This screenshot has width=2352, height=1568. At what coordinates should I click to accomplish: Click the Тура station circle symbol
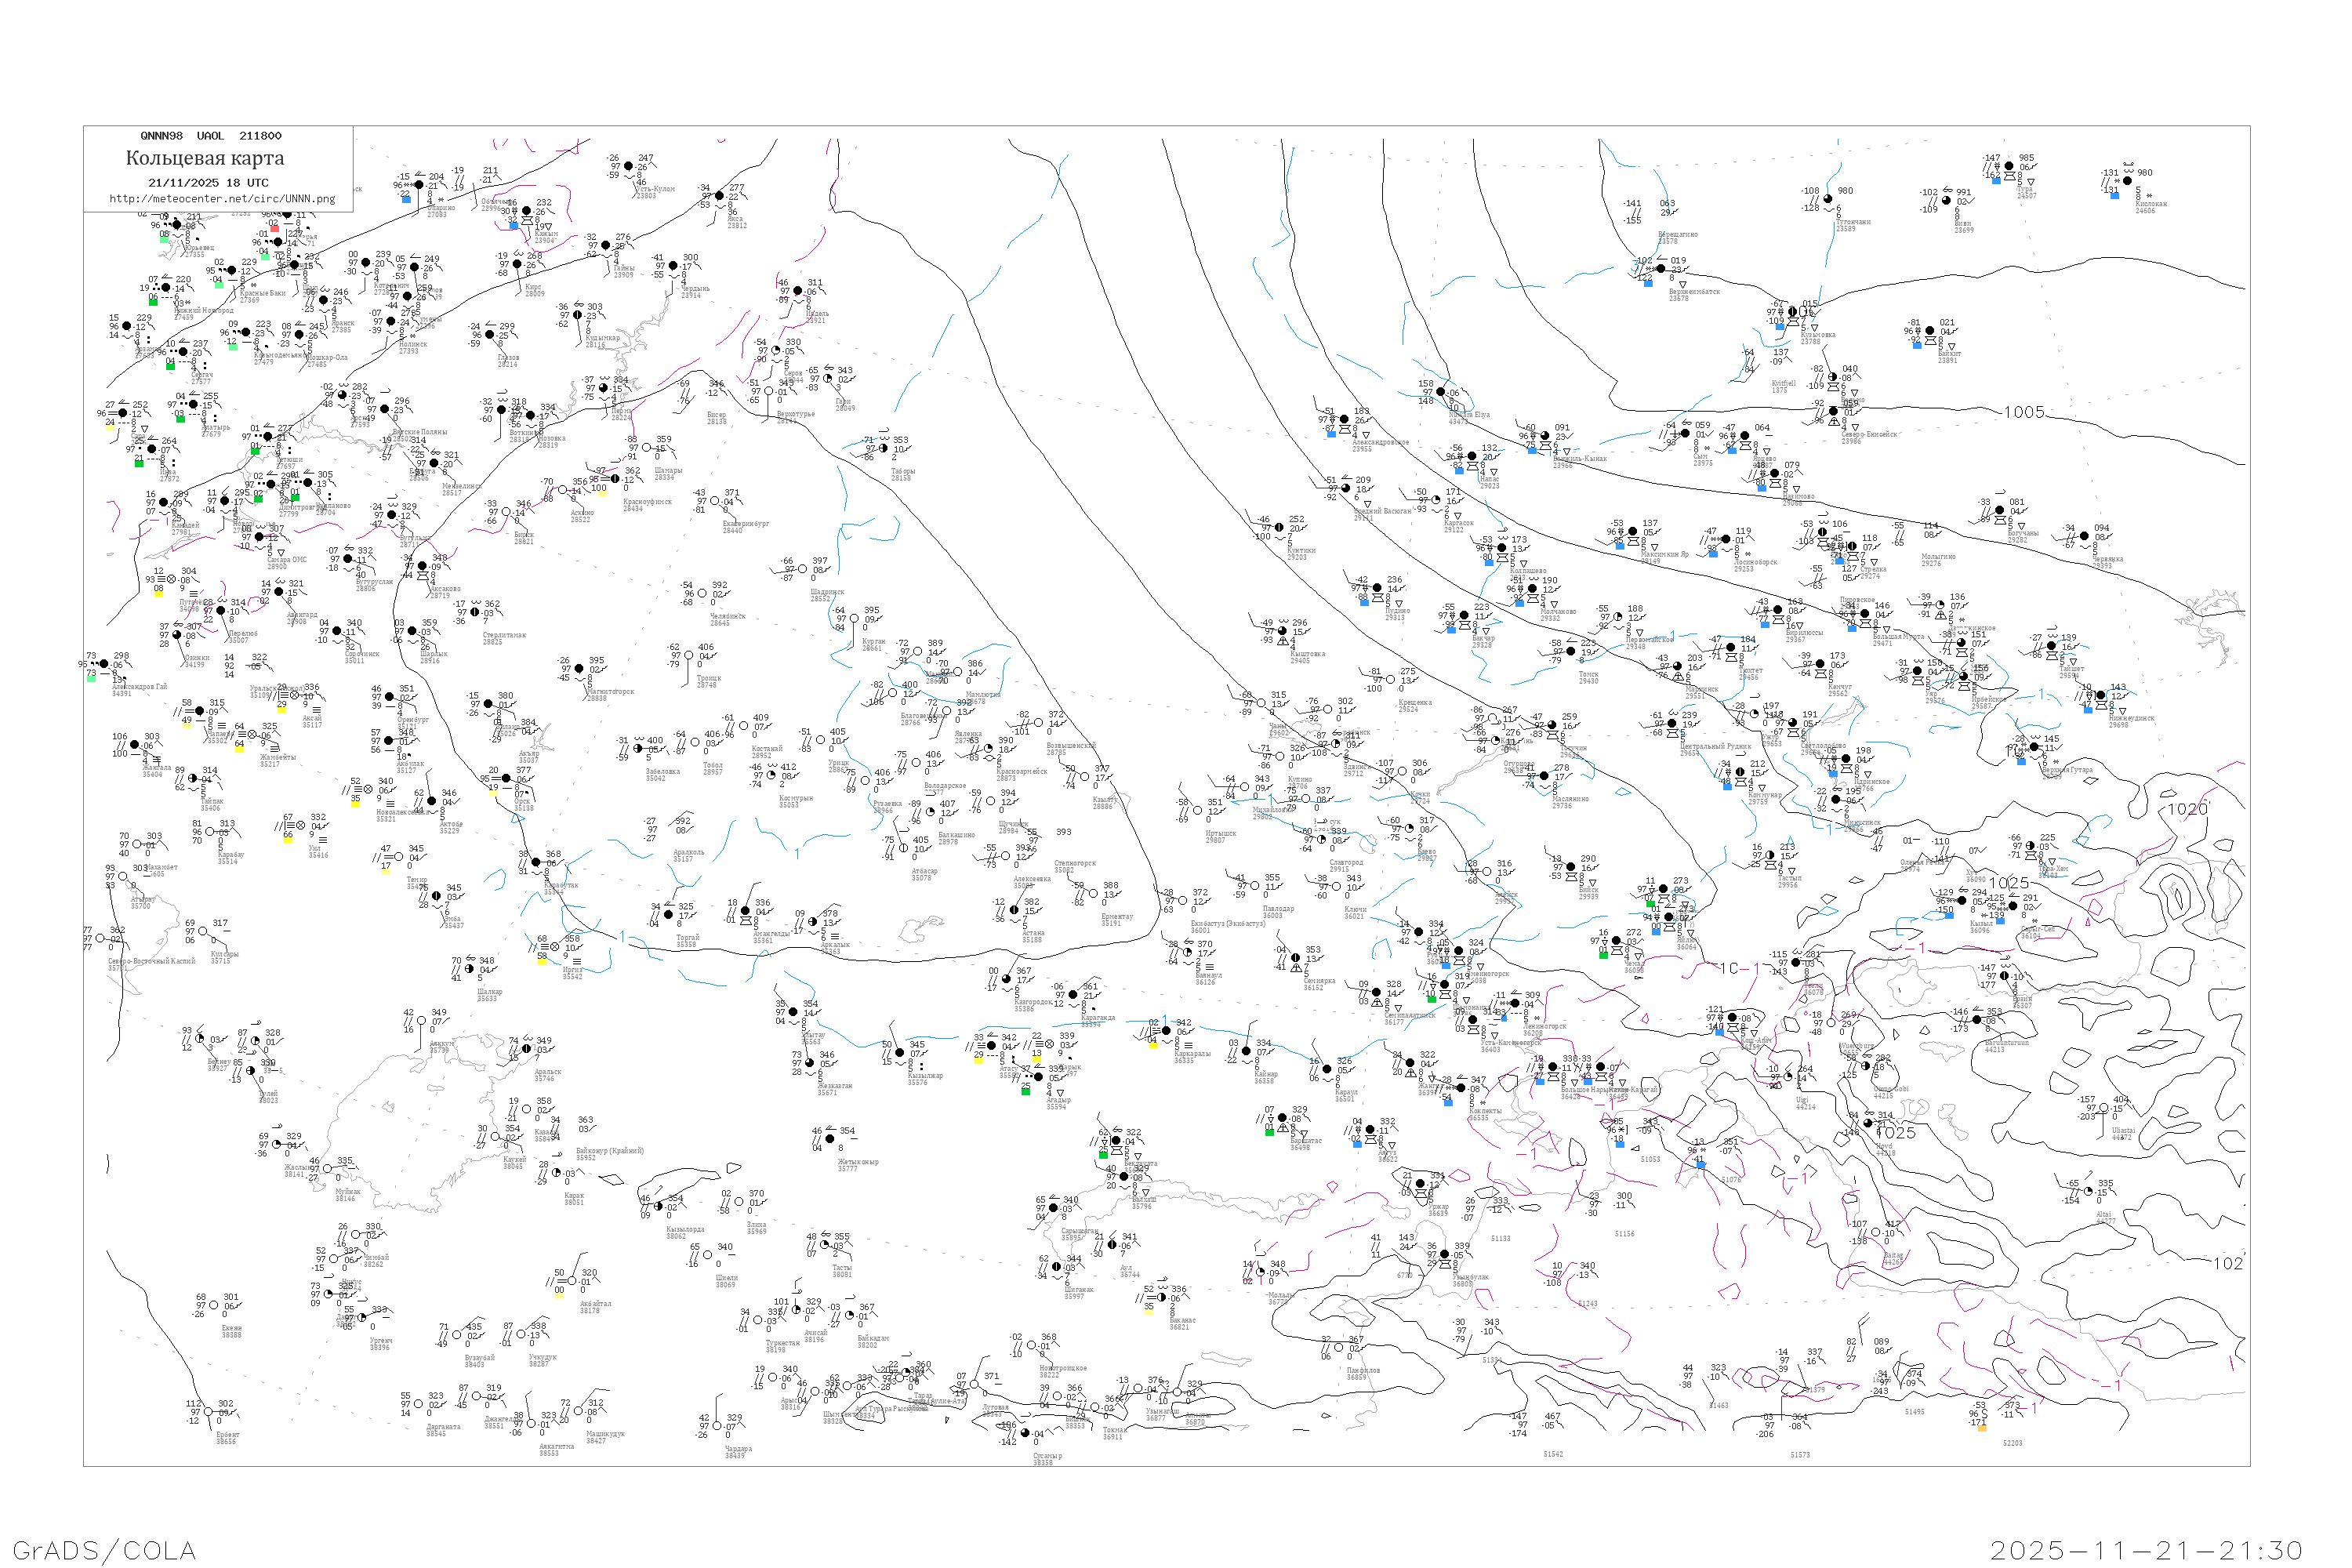coord(2009,166)
